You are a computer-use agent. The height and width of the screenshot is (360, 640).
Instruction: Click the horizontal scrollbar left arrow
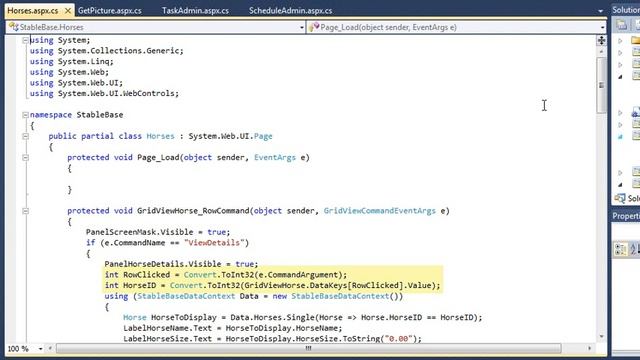[x=50, y=349]
